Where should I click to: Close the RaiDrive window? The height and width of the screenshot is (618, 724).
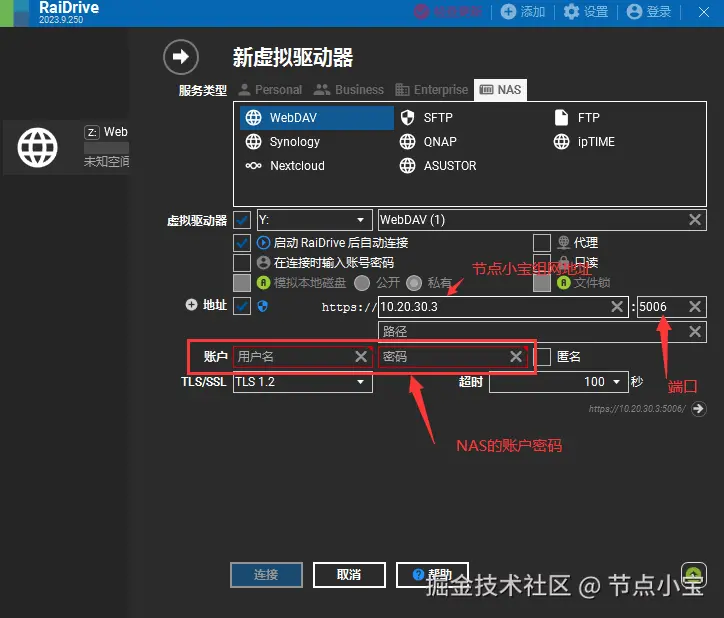pyautogui.click(x=703, y=12)
